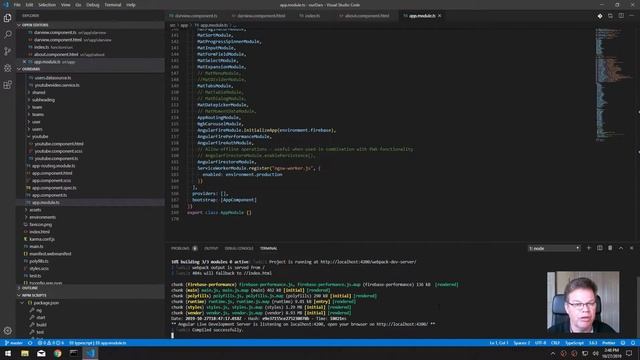Click the feedback smiley in the status bar
The height and width of the screenshot is (360, 640).
[623, 343]
